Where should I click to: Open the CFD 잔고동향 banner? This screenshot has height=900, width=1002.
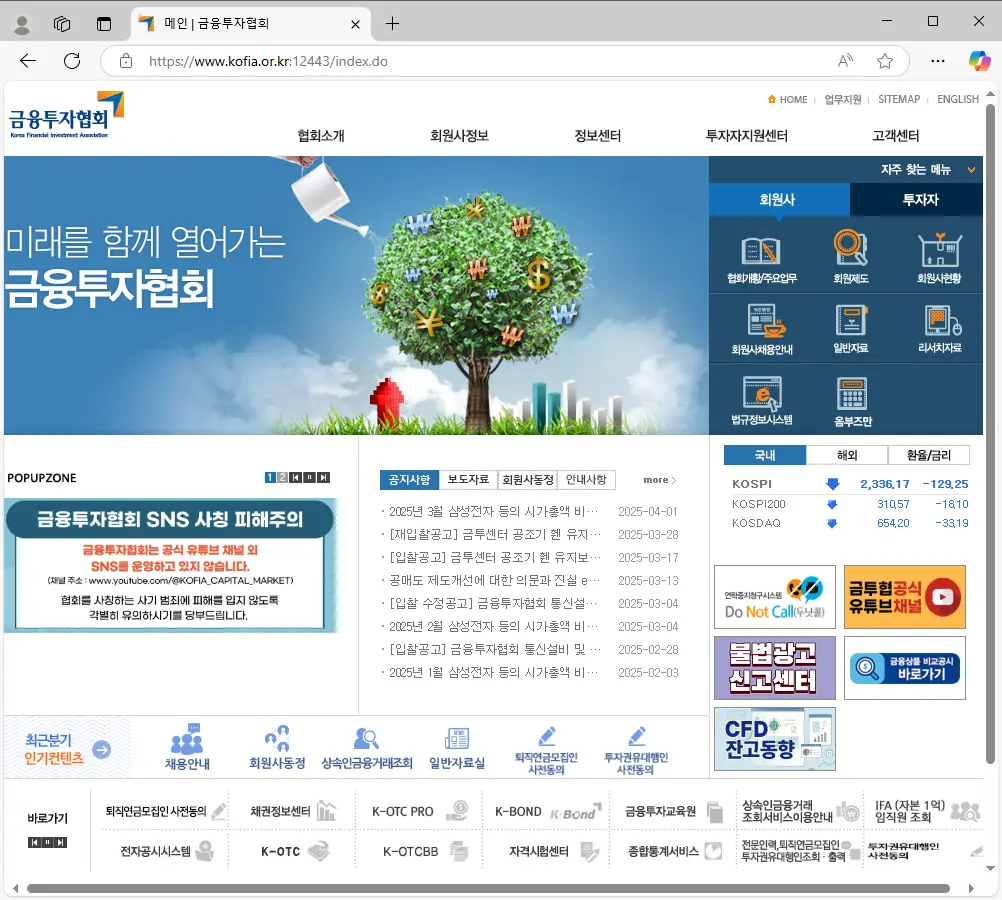(775, 739)
